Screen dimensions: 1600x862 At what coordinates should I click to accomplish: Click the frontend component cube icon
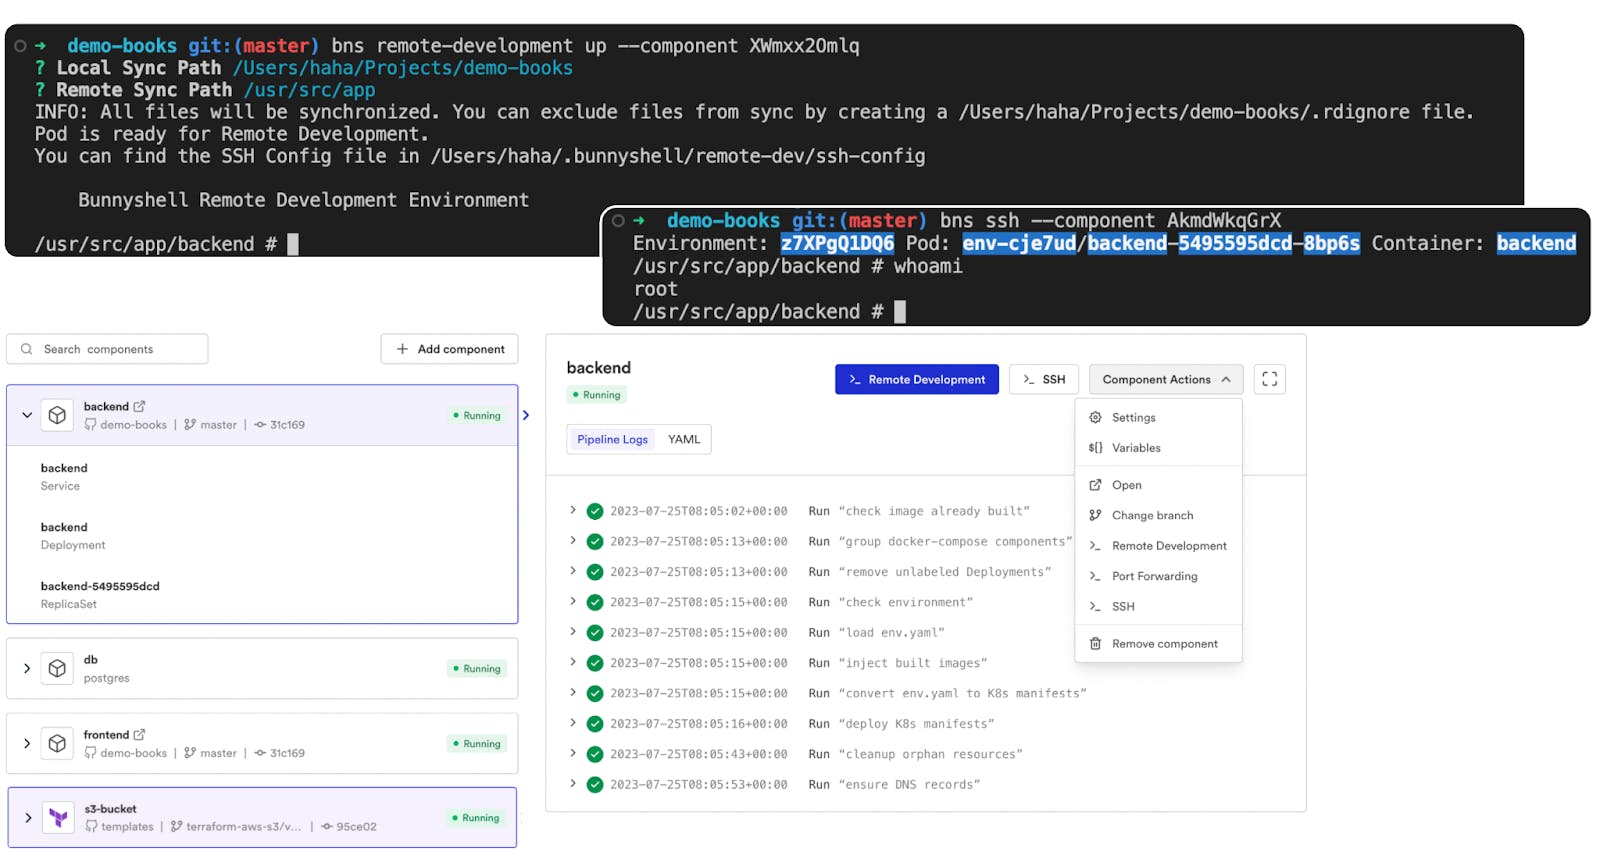tap(58, 743)
